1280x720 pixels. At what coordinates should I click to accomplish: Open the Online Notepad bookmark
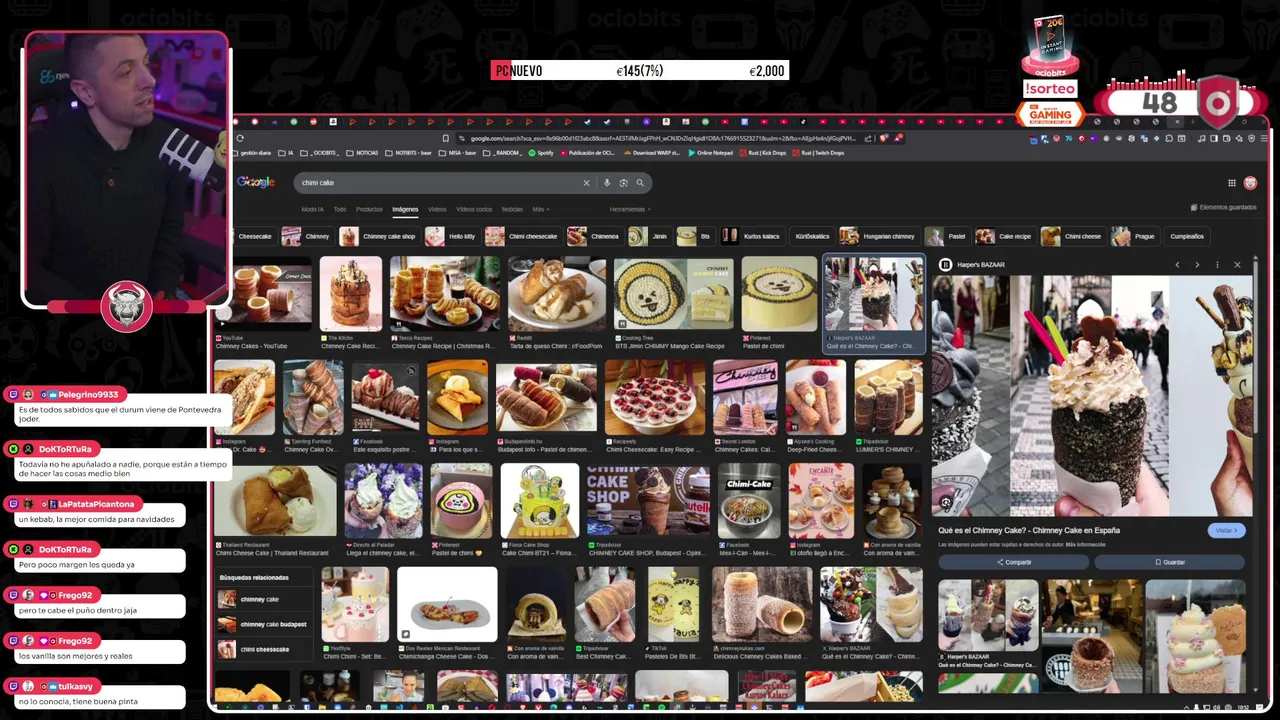point(710,153)
